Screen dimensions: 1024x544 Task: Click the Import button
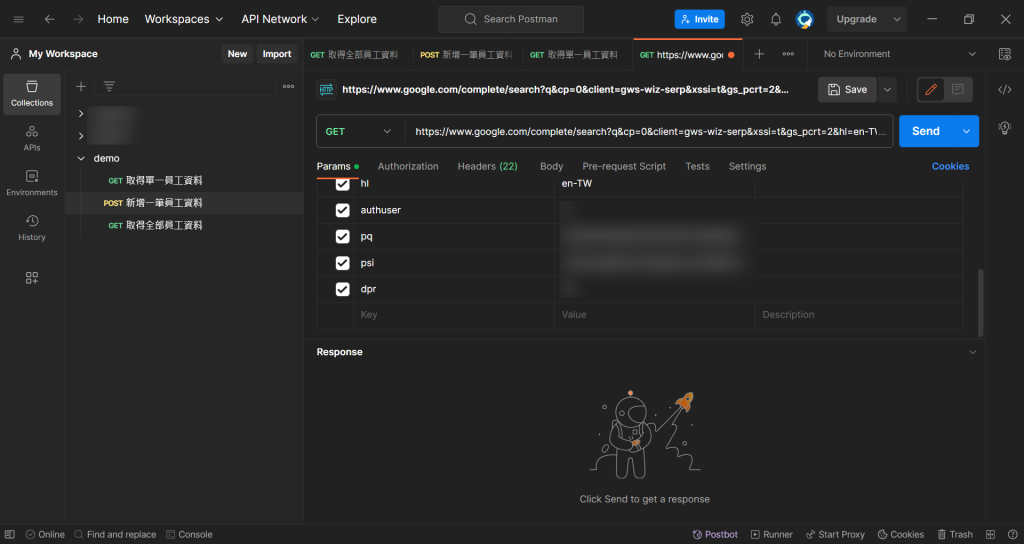click(277, 54)
